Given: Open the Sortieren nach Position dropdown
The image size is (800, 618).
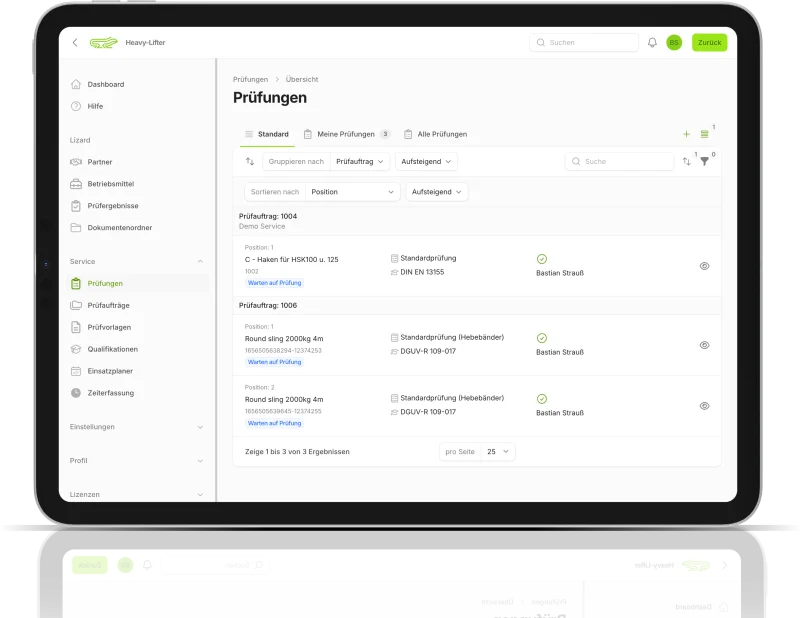Looking at the screenshot, I should (x=352, y=192).
